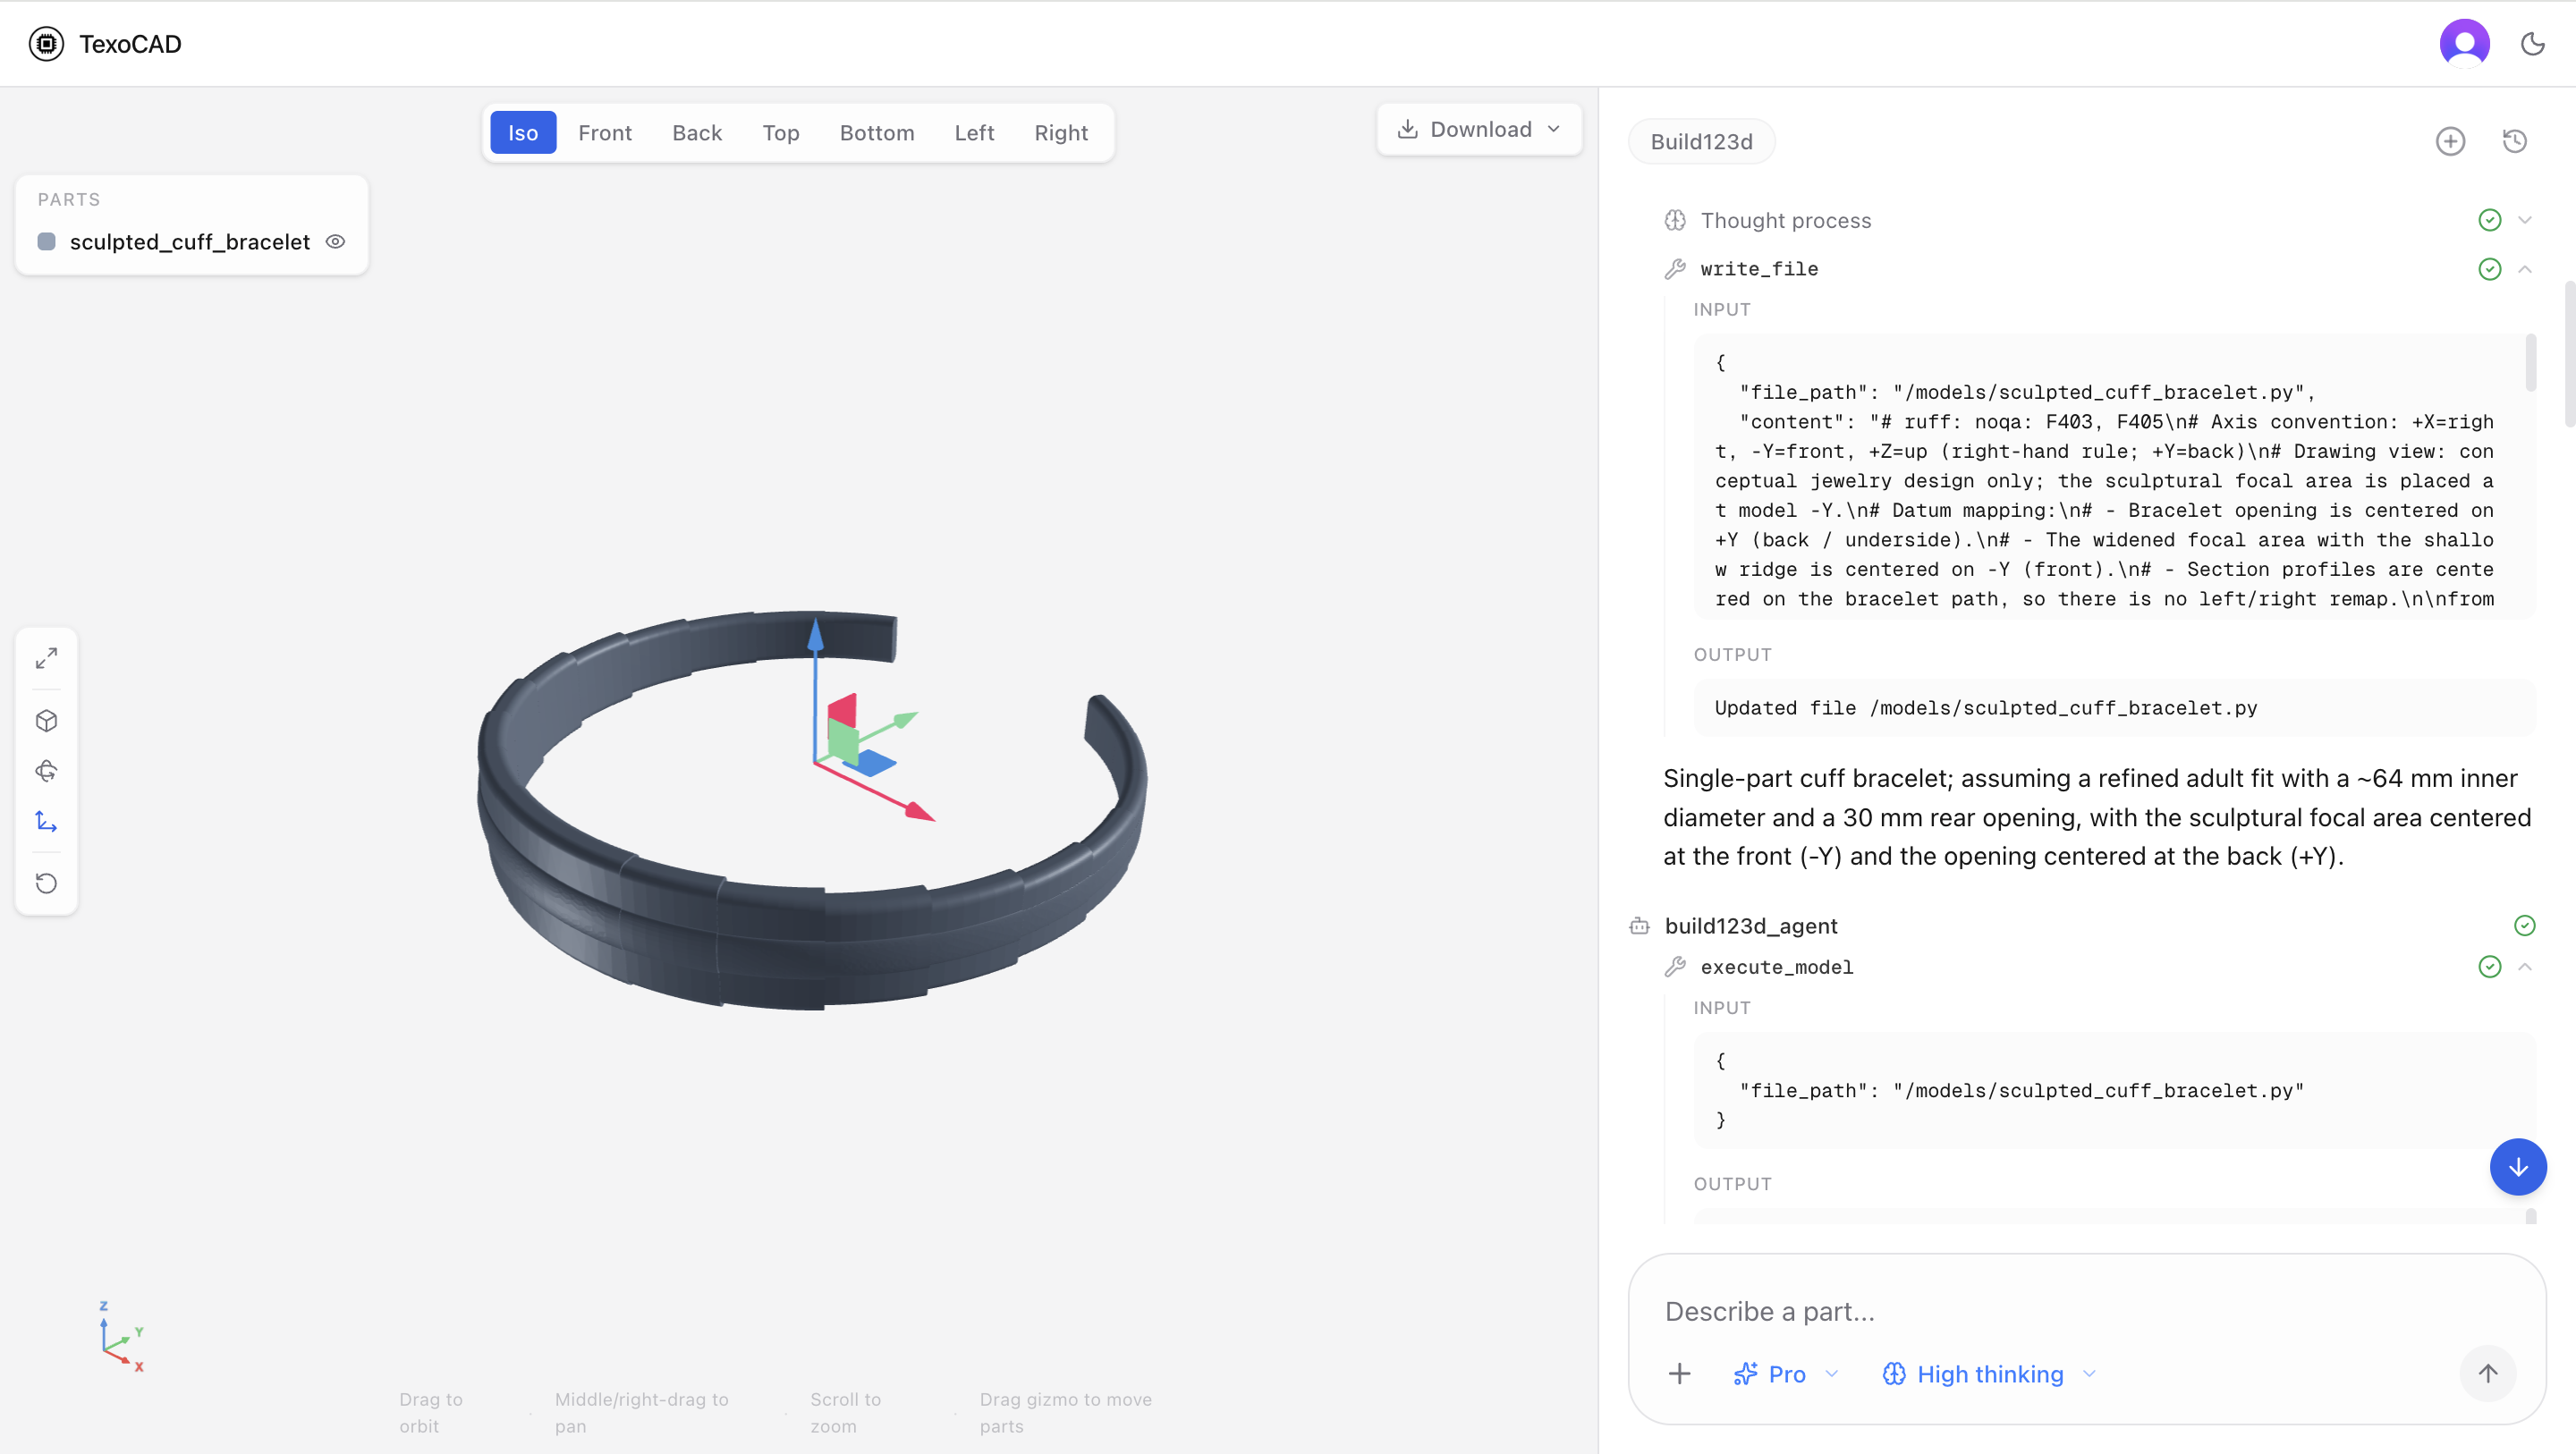This screenshot has width=2576, height=1454.
Task: Select the axes gizmo tool
Action: coord(46,821)
